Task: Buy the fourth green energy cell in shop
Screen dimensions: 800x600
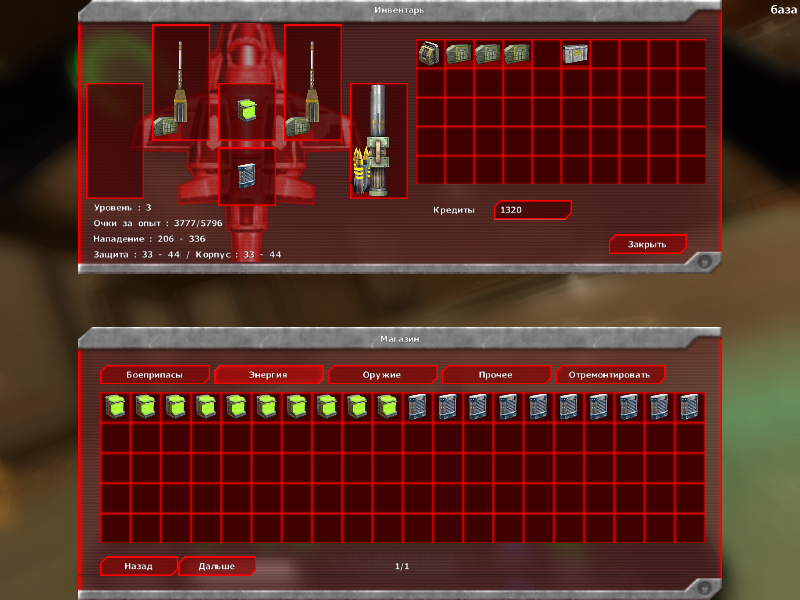Action: 206,407
